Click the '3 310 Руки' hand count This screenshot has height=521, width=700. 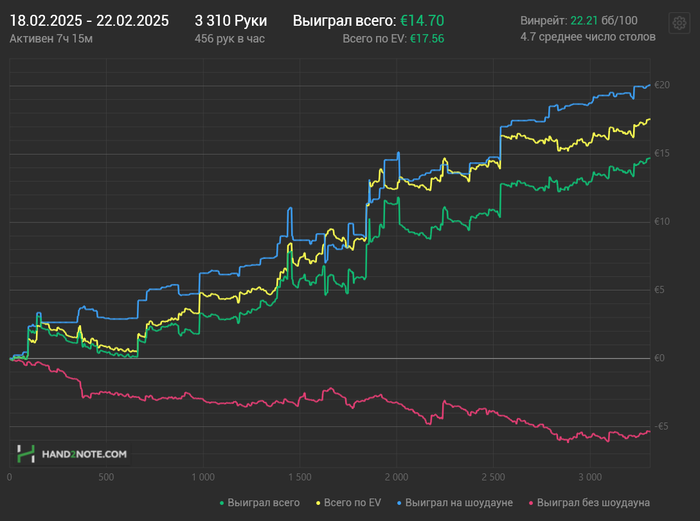click(231, 21)
